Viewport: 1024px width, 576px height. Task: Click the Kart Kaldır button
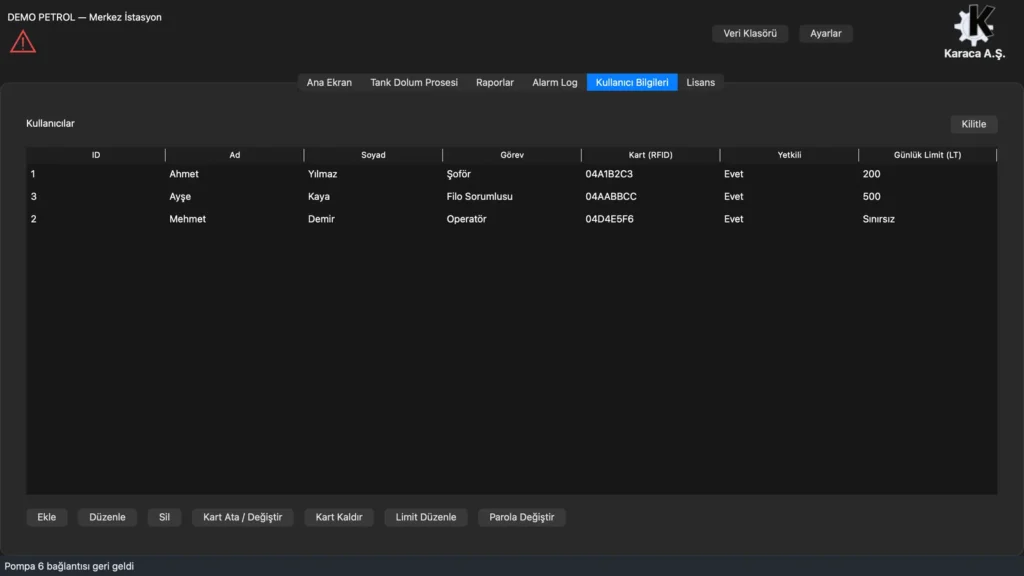point(339,517)
